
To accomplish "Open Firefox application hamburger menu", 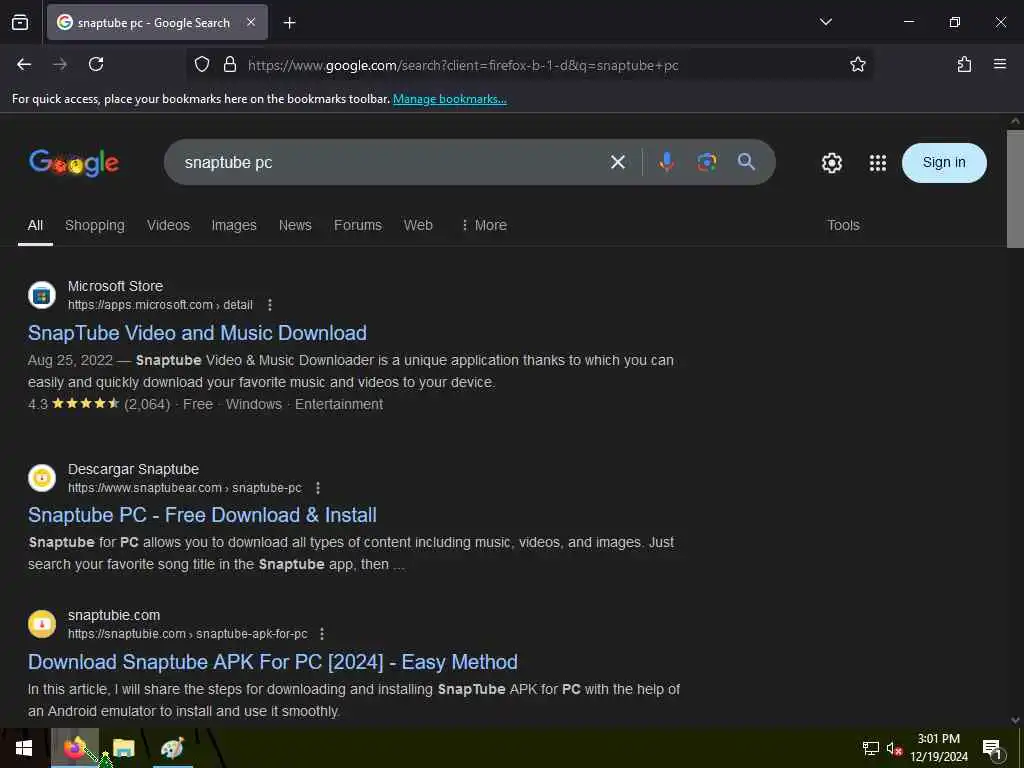I will (1000, 64).
